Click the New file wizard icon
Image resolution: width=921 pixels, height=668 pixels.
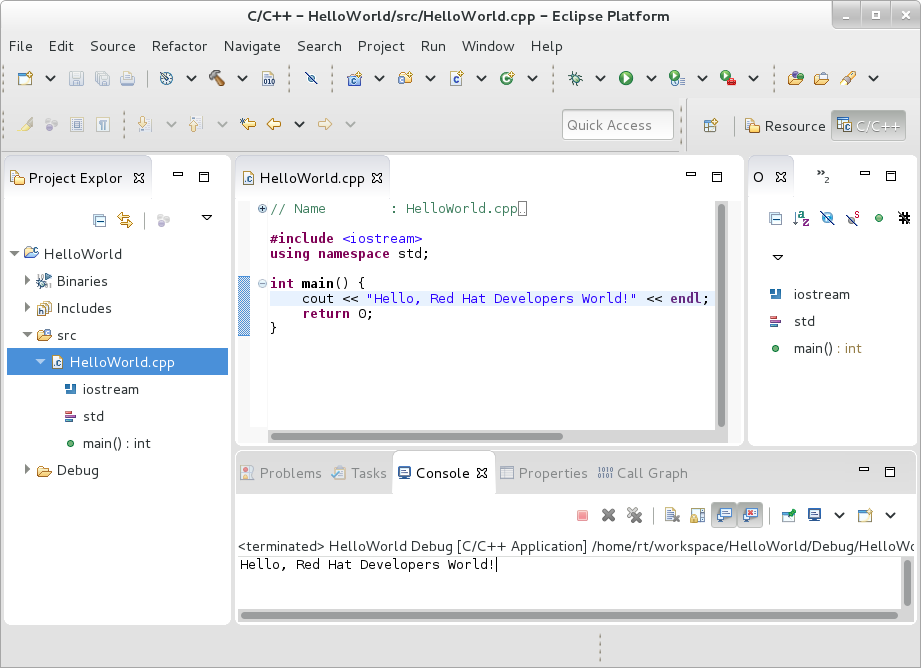click(x=25, y=78)
